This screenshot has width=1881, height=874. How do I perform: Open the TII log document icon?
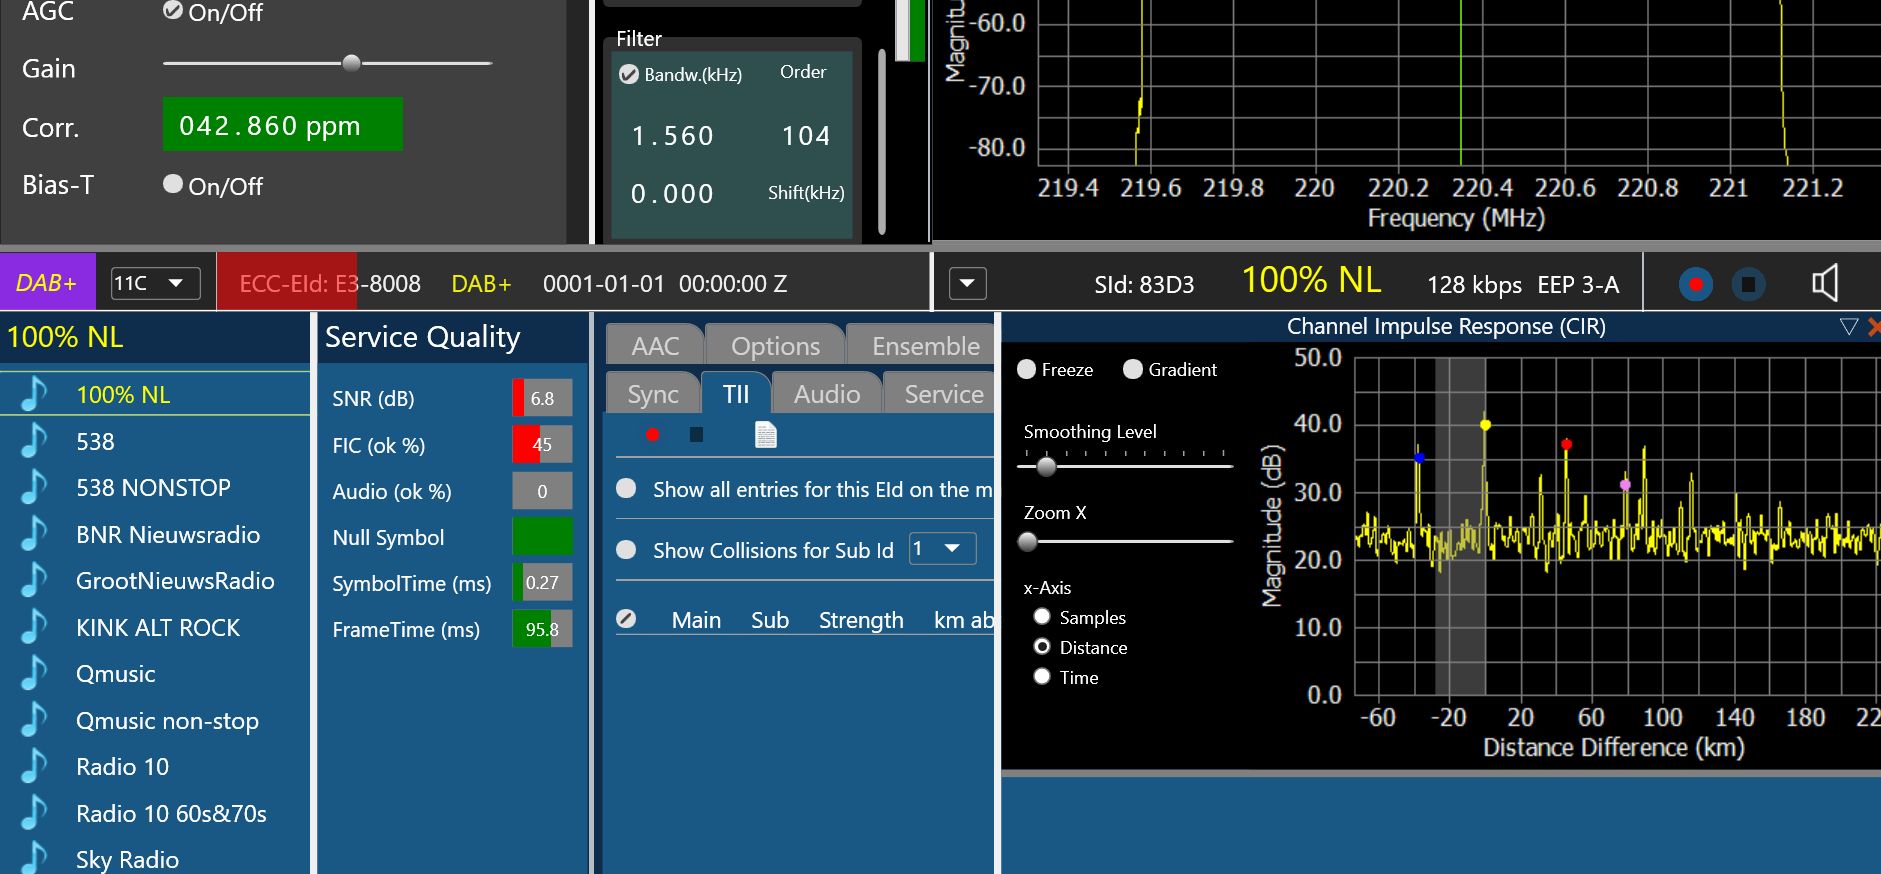765,435
